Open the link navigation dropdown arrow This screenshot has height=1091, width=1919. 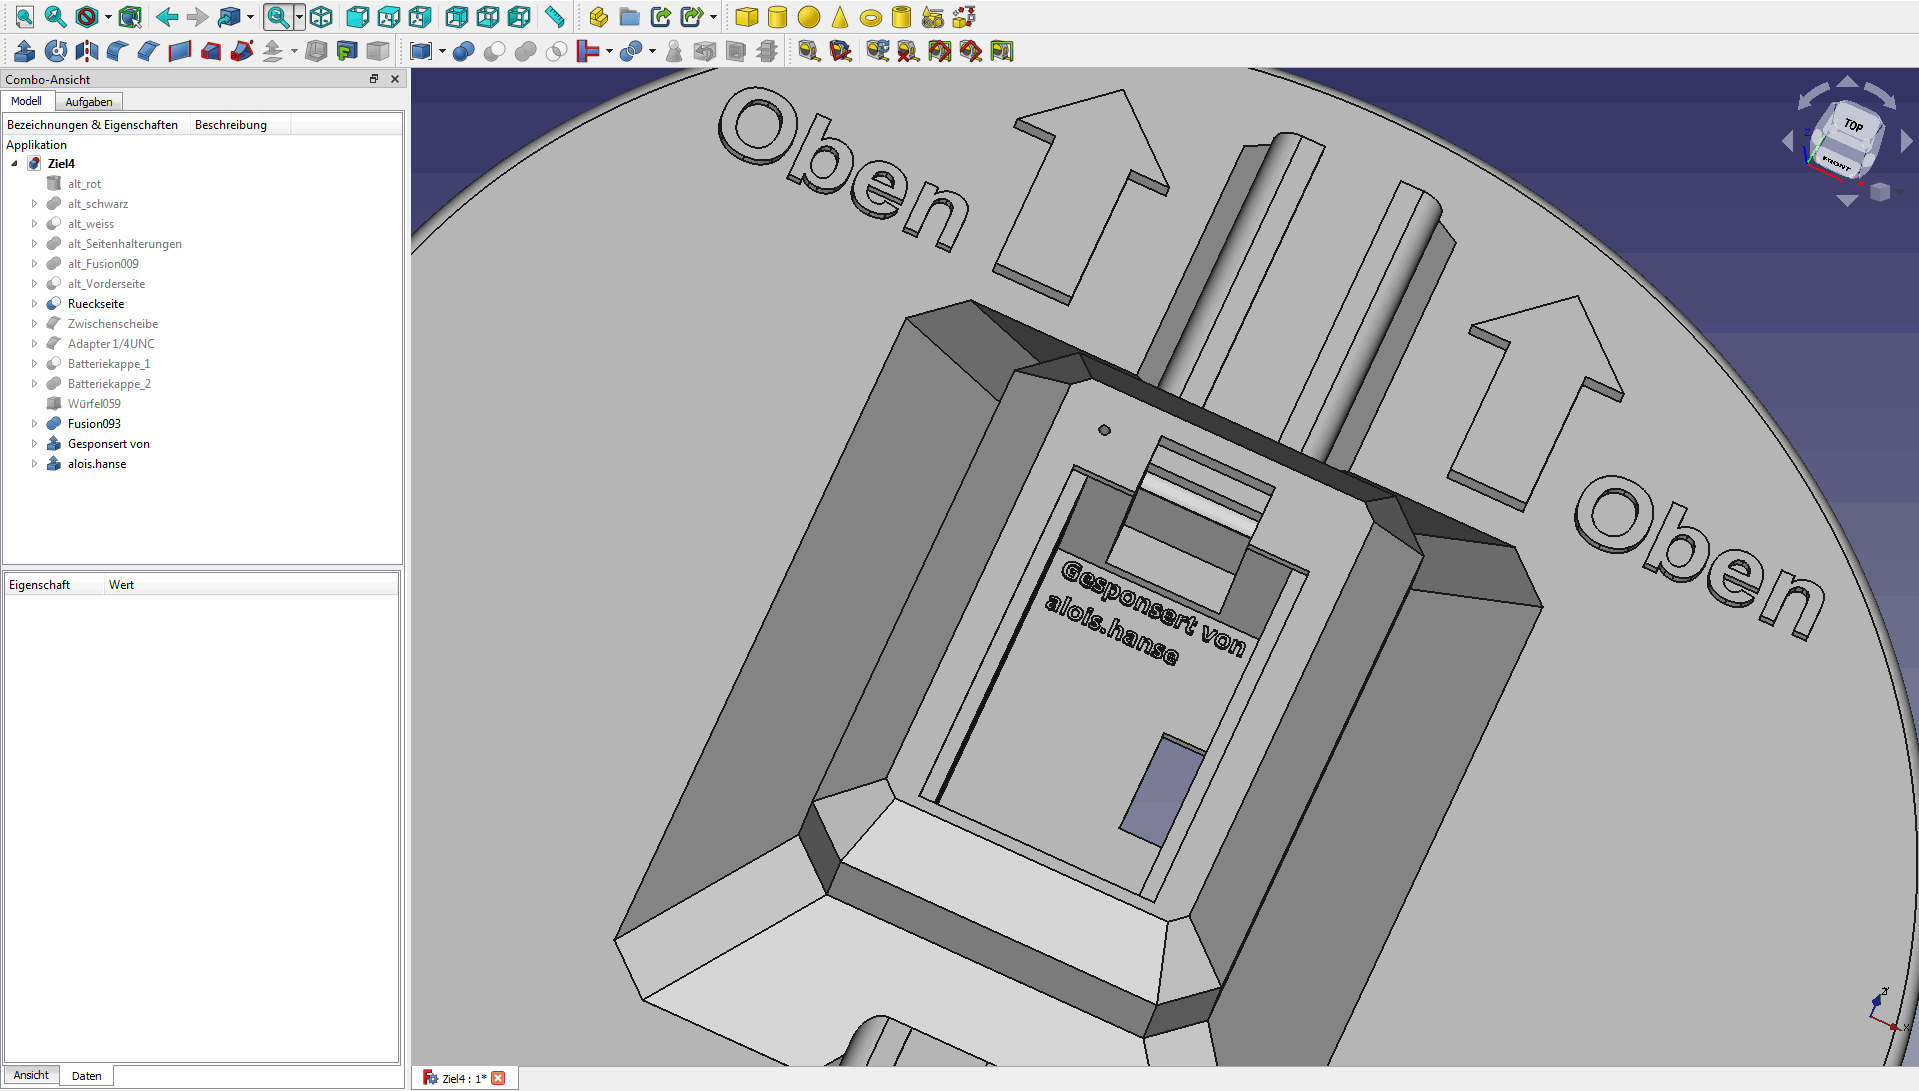tap(250, 17)
